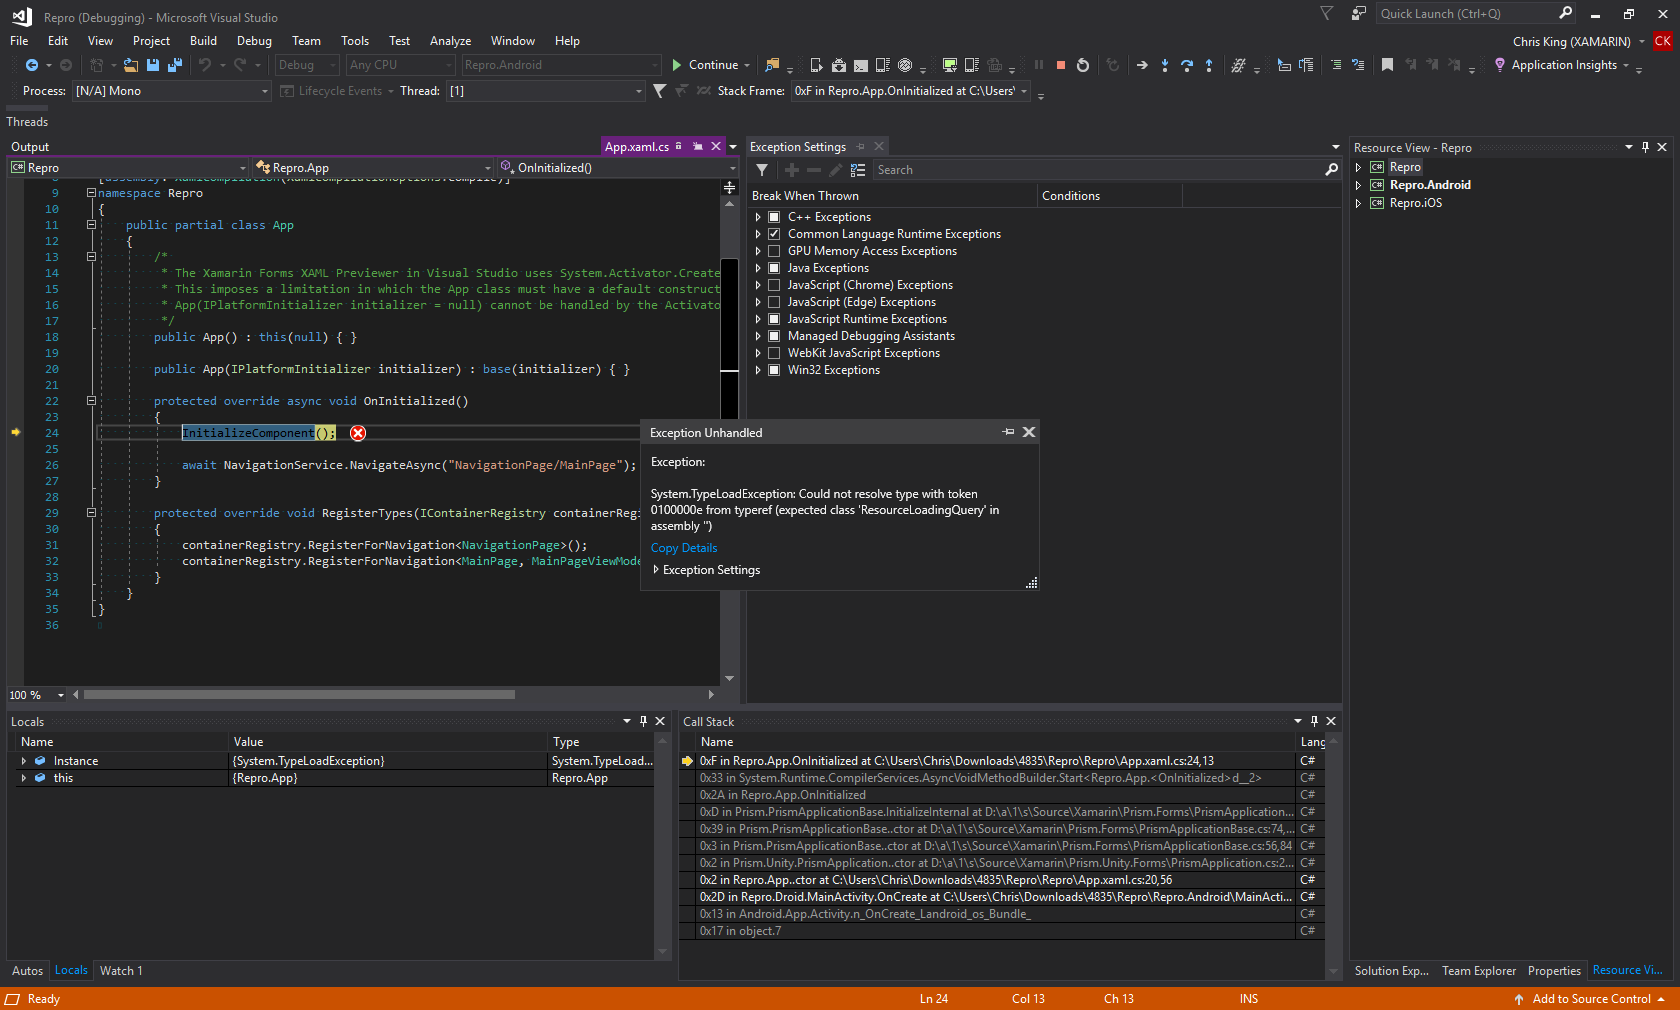
Task: Click the Step Into arrow icon
Action: [1165, 65]
